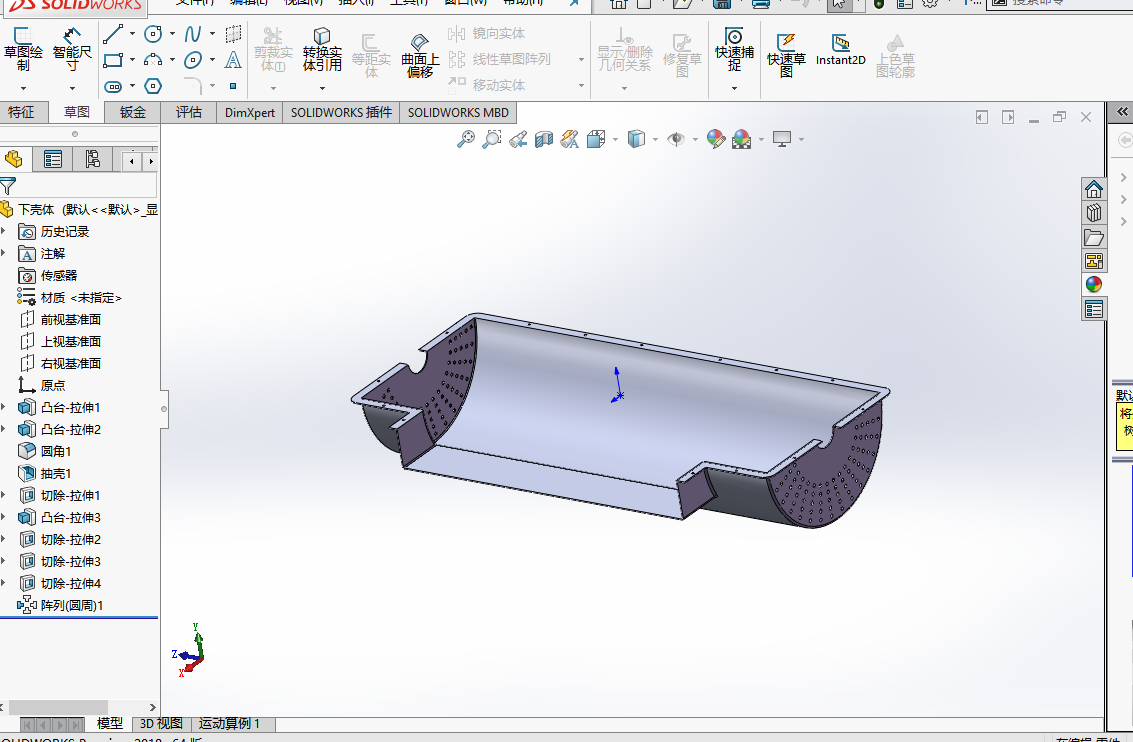Expand the 凸台-拉伸1 feature node
Screen dimensions: 1133x742
pyautogui.click(x=4, y=407)
